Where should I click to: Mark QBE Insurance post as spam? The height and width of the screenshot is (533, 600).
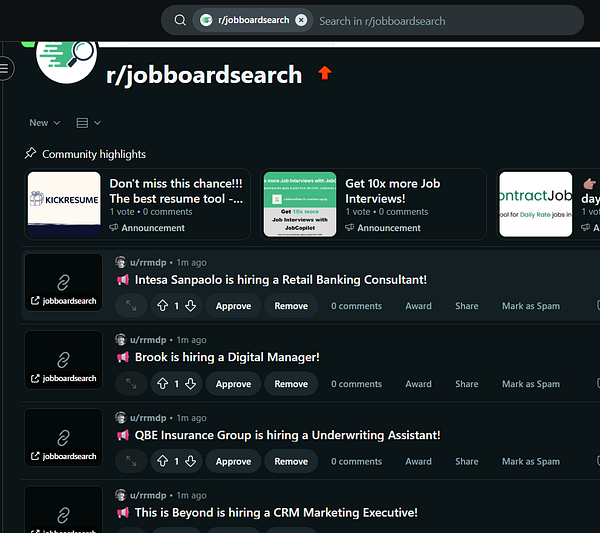(531, 461)
